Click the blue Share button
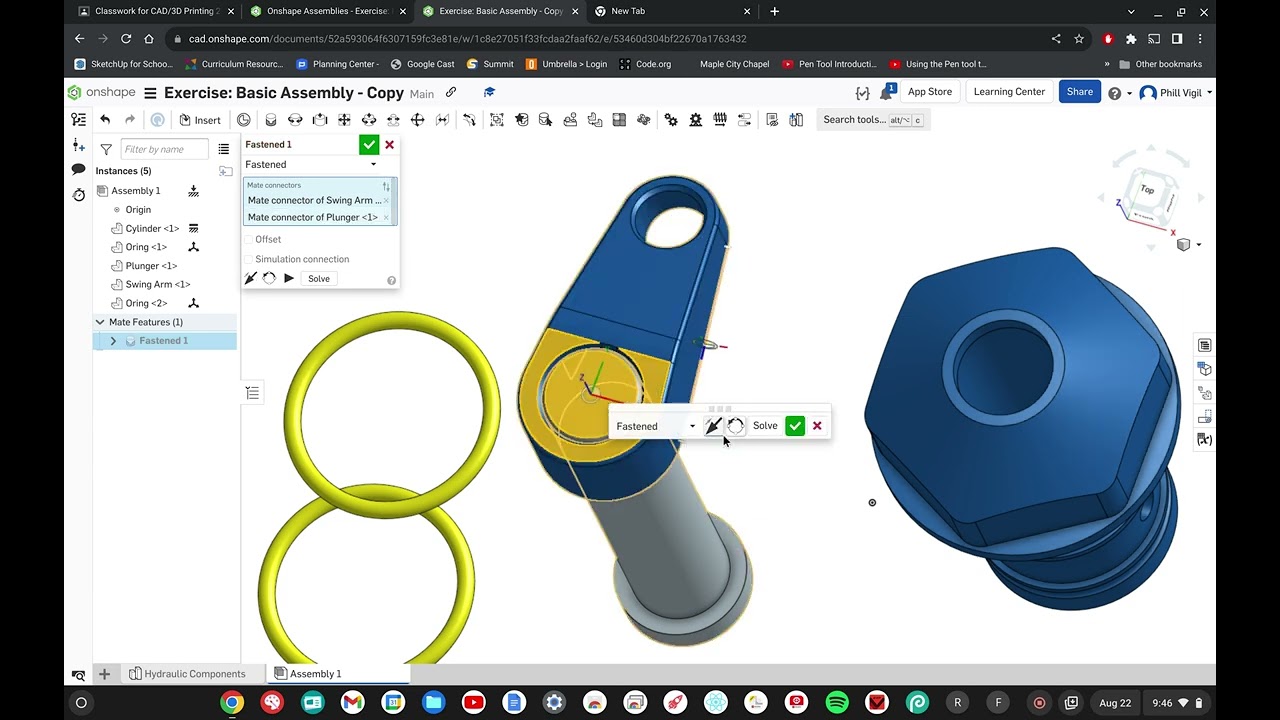1280x720 pixels. tap(1080, 92)
